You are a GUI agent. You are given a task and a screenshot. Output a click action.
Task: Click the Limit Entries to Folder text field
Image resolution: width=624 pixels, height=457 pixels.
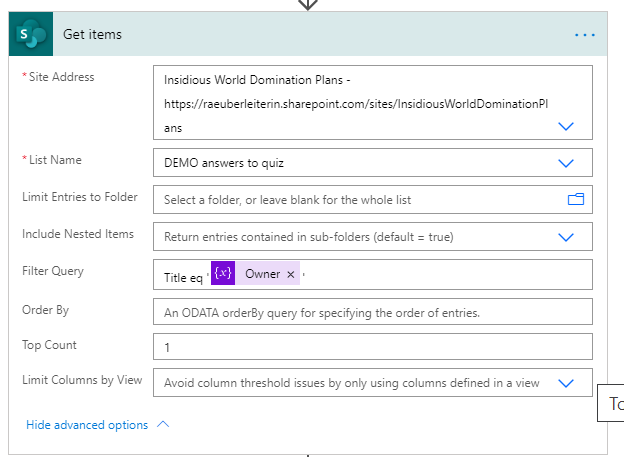pyautogui.click(x=360, y=199)
